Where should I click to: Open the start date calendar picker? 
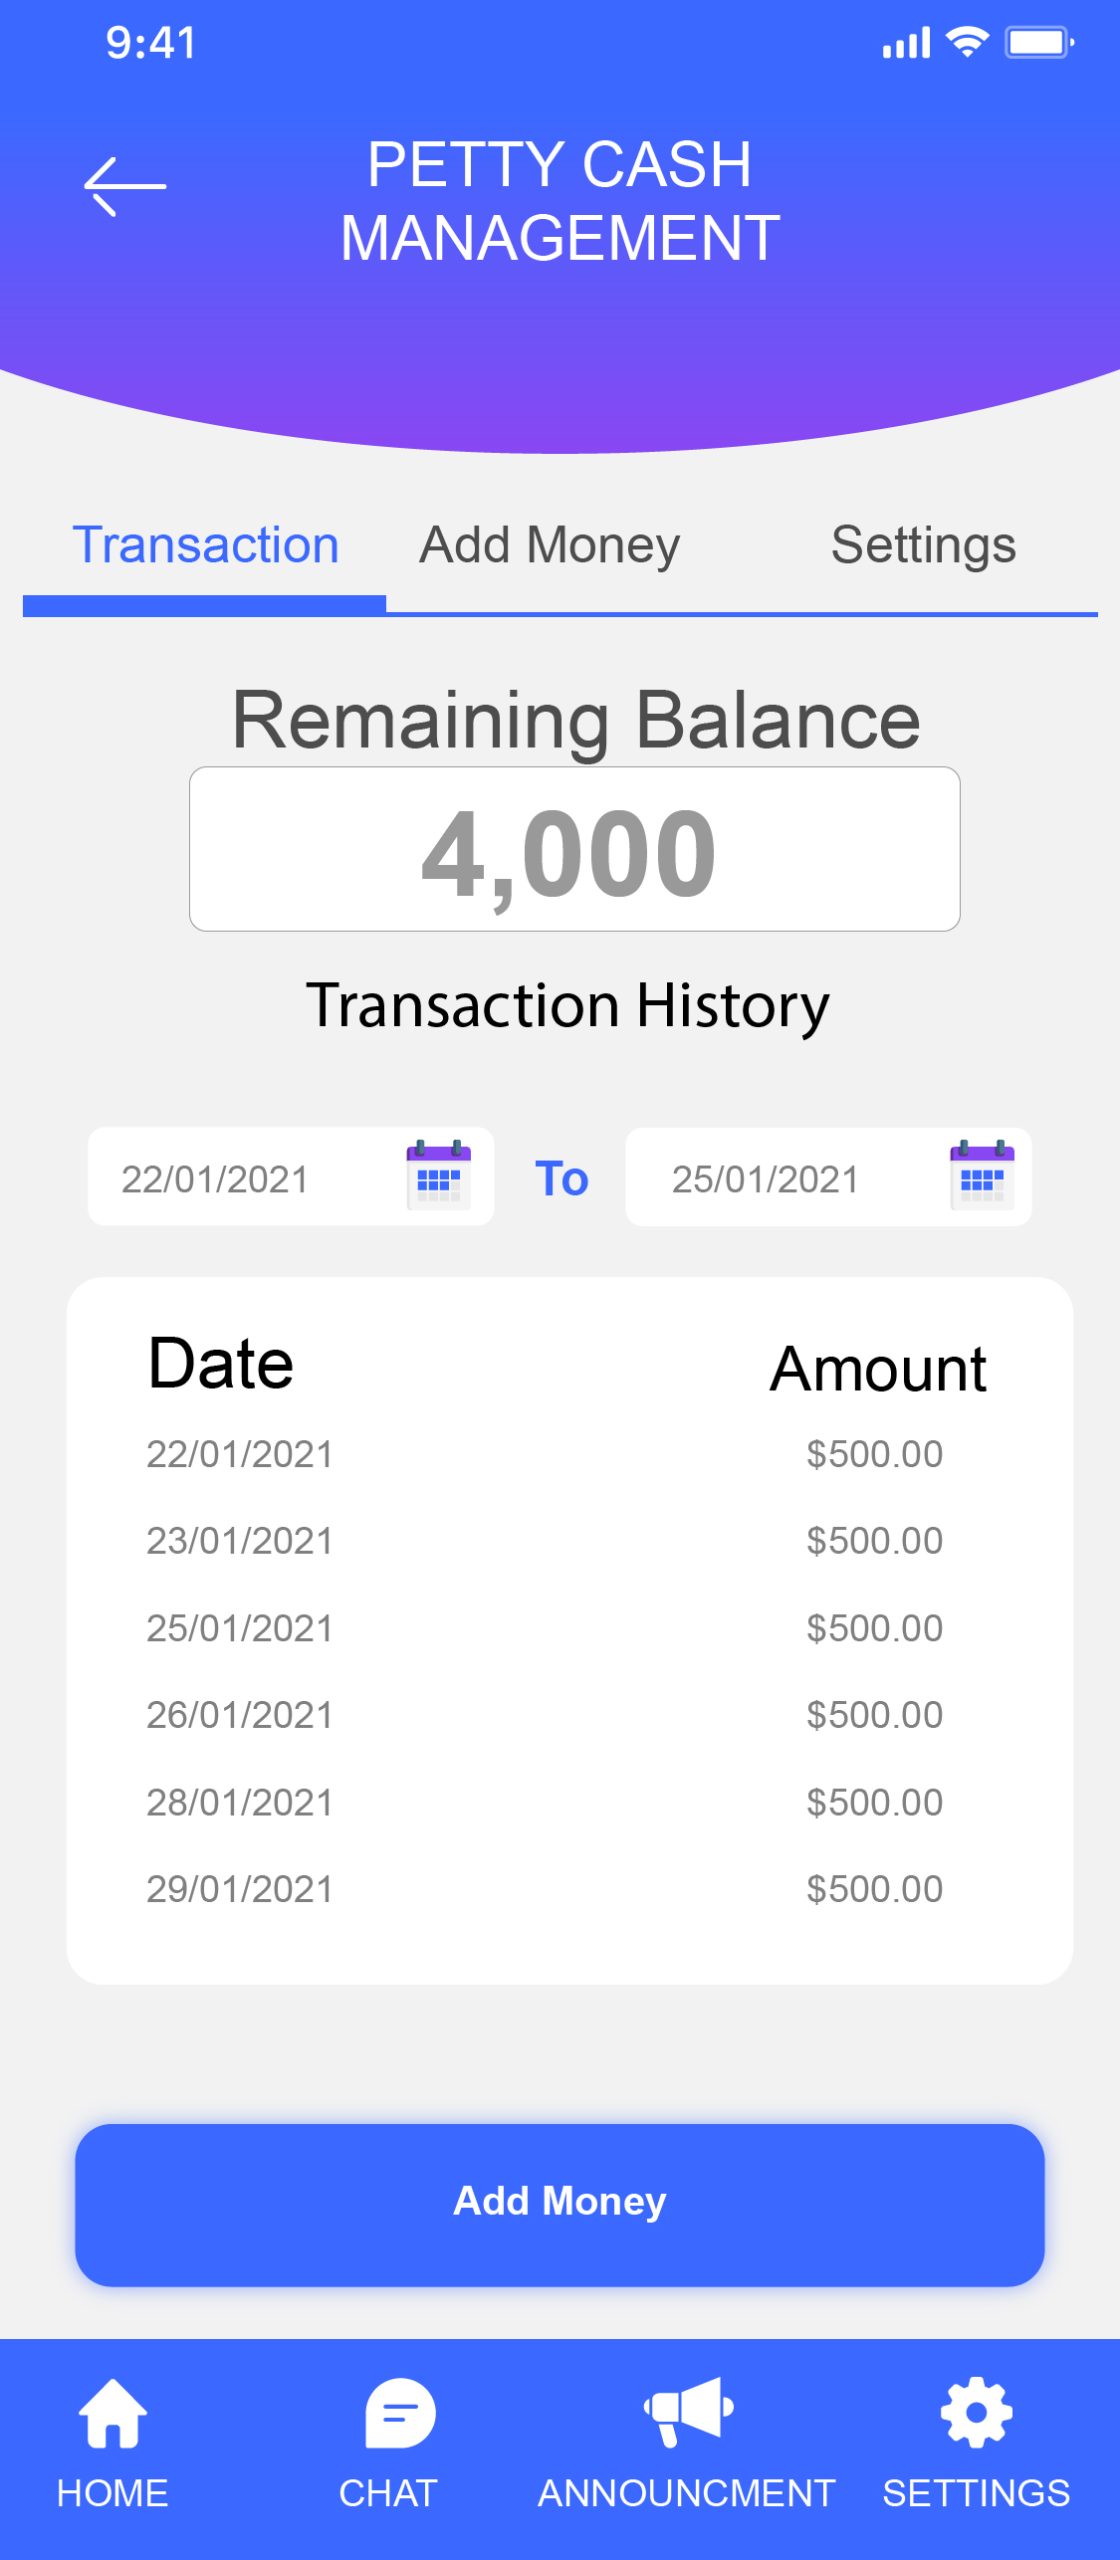point(438,1176)
